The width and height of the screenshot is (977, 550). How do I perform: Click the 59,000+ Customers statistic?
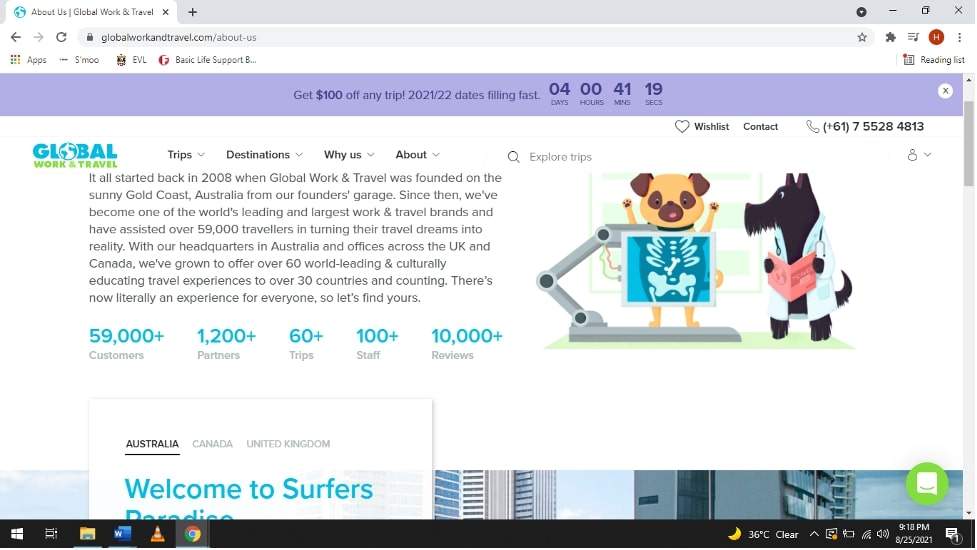tap(126, 344)
